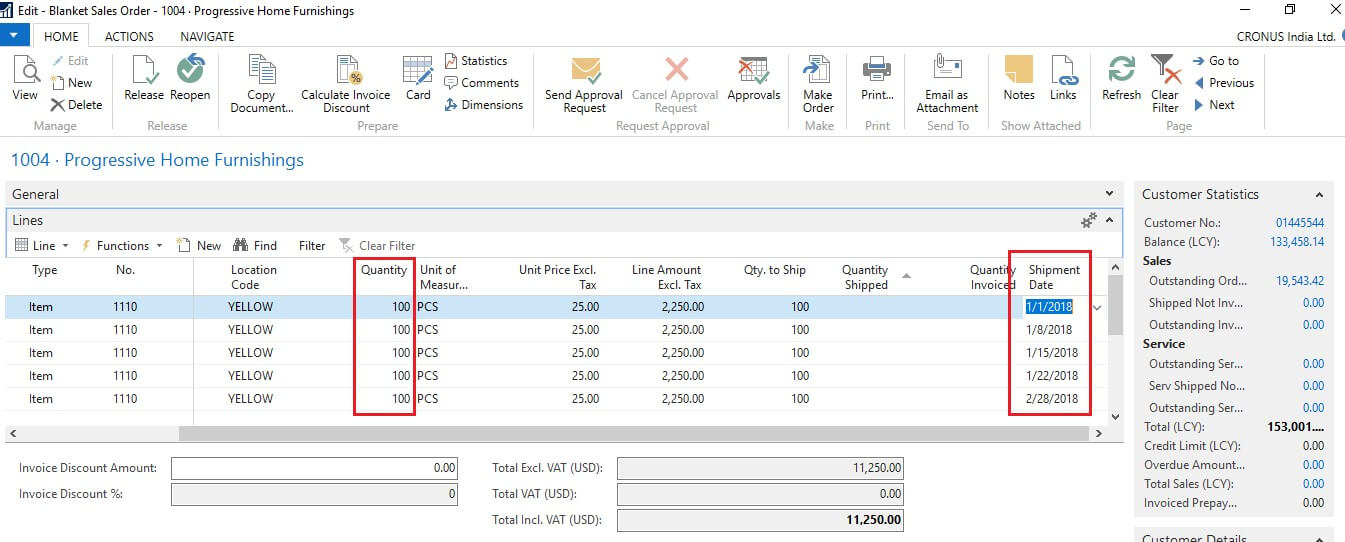Open customer number 01445544 link

(1299, 223)
